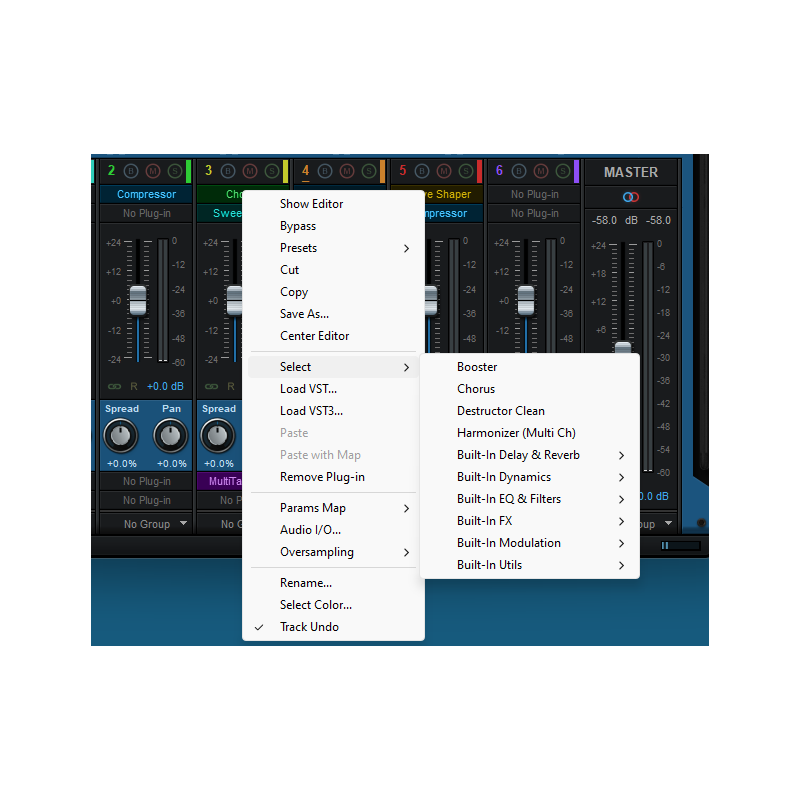800x800 pixels.
Task: Bypass channel 4 via its B icon
Action: (325, 171)
